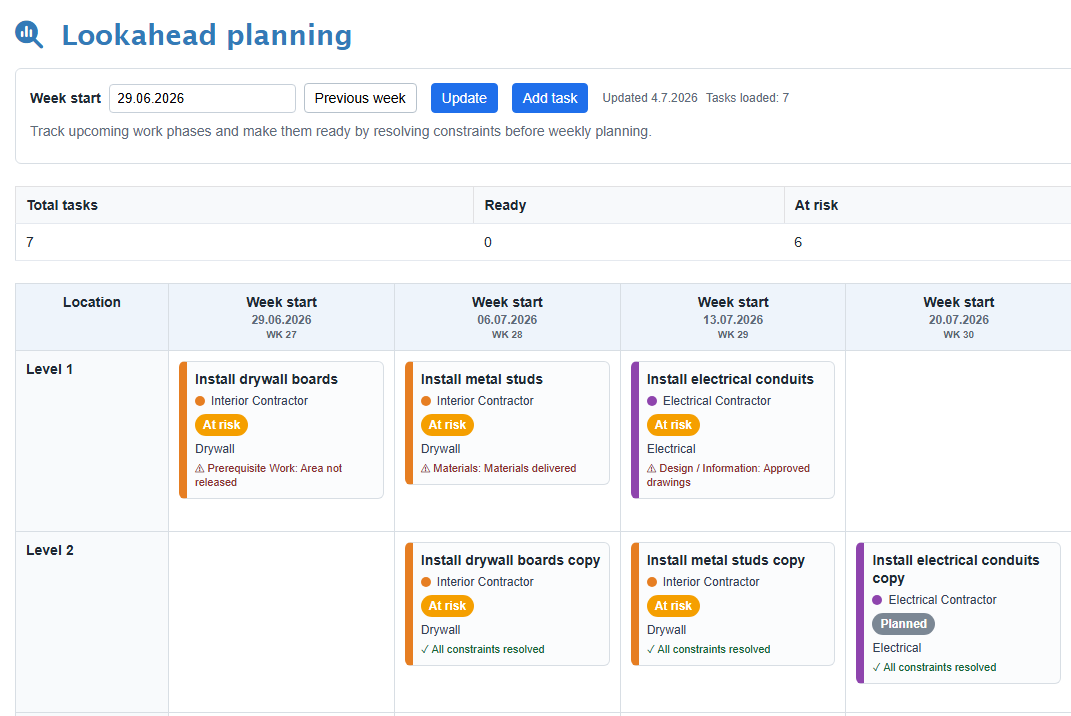1071x716 pixels.
Task: Click the Week start 20.07.2026 column header
Action: [x=958, y=317]
